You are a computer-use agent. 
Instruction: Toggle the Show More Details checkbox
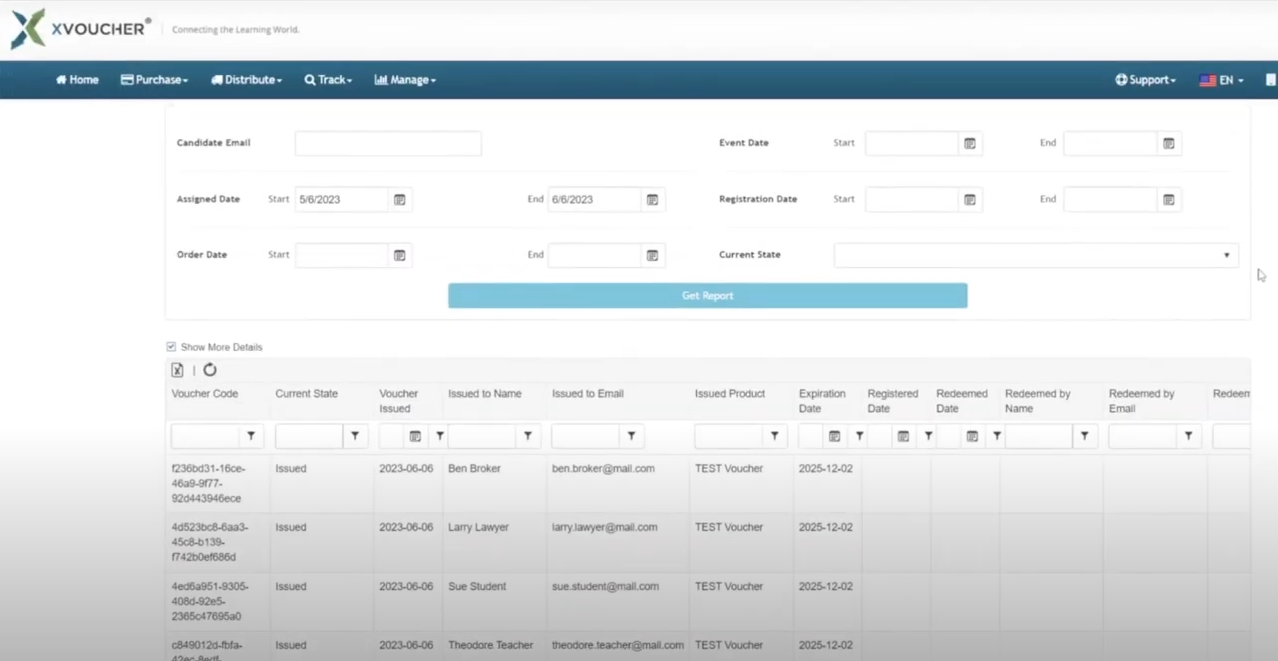[171, 347]
